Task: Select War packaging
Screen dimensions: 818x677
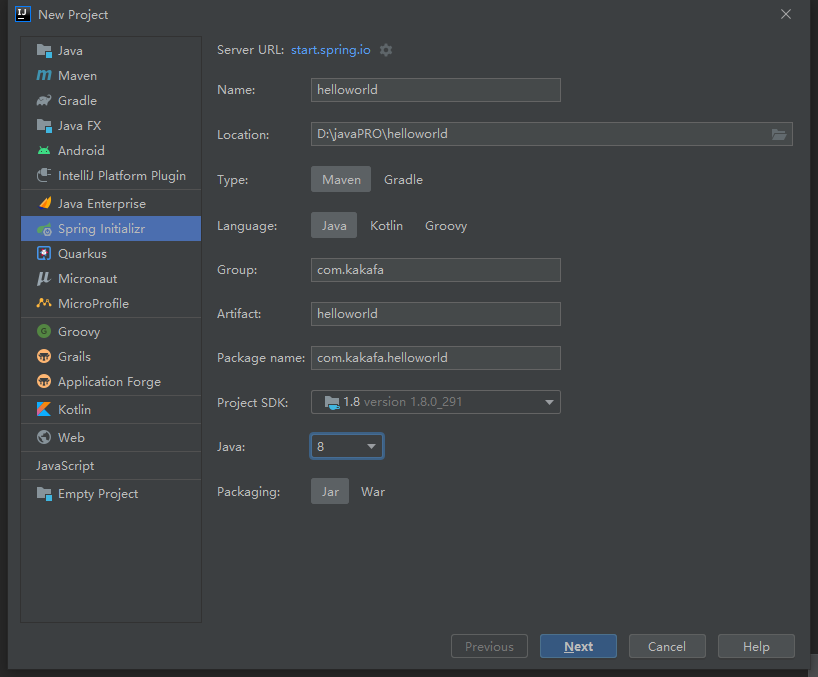Action: pyautogui.click(x=373, y=491)
